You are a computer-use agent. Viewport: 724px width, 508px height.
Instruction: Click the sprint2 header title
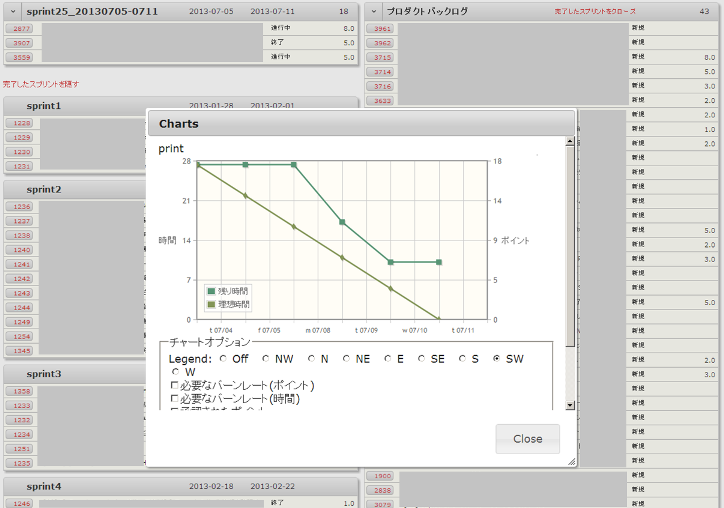tap(43, 189)
